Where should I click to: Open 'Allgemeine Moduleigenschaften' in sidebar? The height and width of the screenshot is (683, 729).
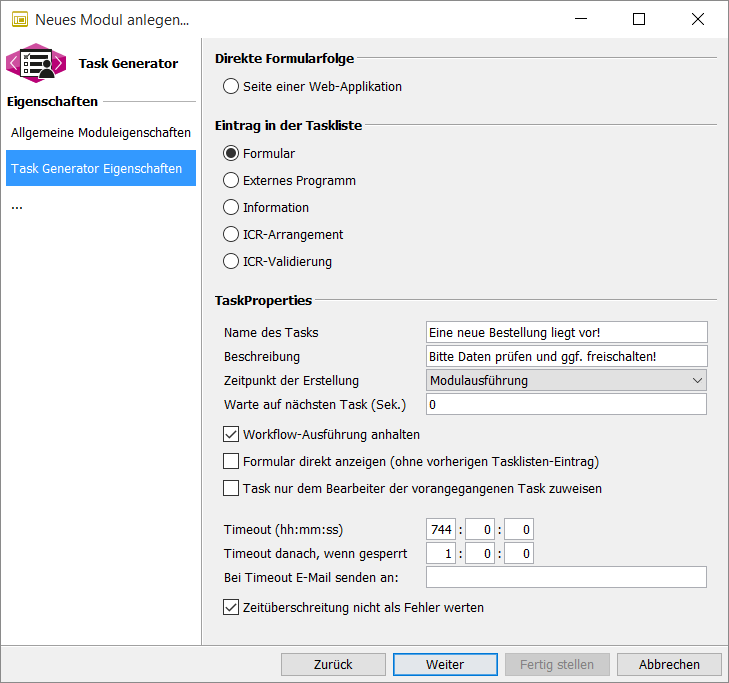point(101,132)
